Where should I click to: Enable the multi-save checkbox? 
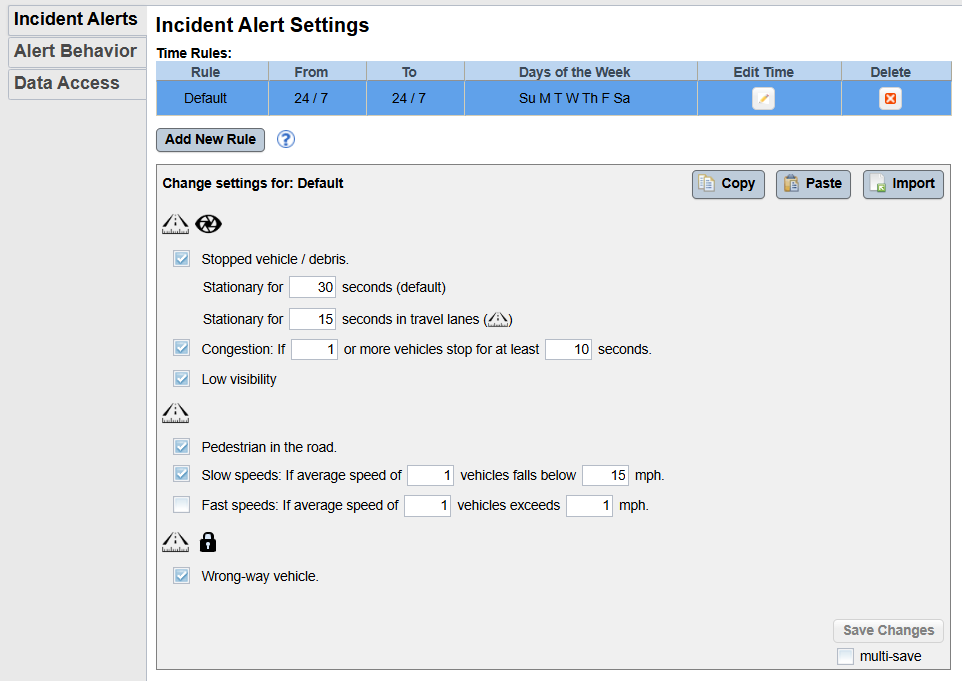(845, 656)
